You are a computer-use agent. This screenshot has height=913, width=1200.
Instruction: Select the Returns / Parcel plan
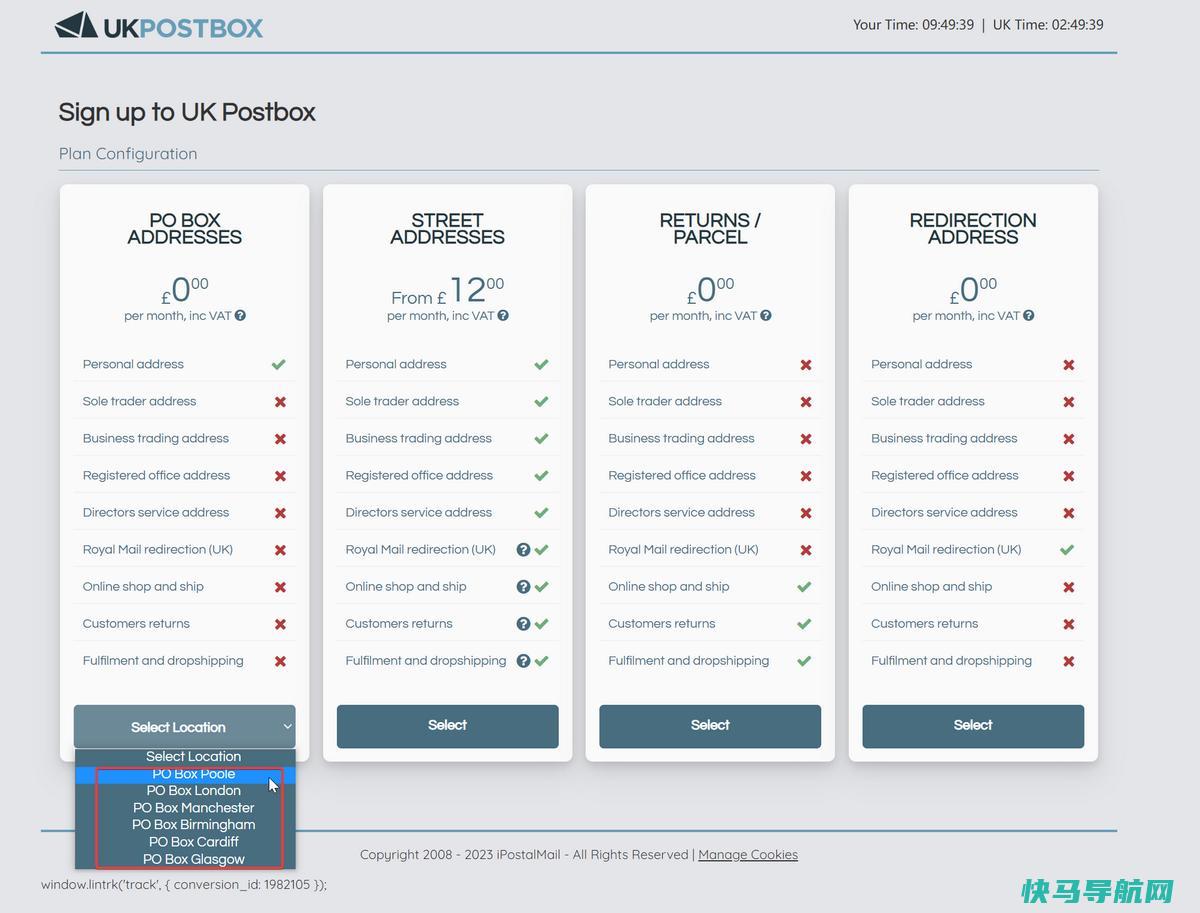(x=710, y=726)
